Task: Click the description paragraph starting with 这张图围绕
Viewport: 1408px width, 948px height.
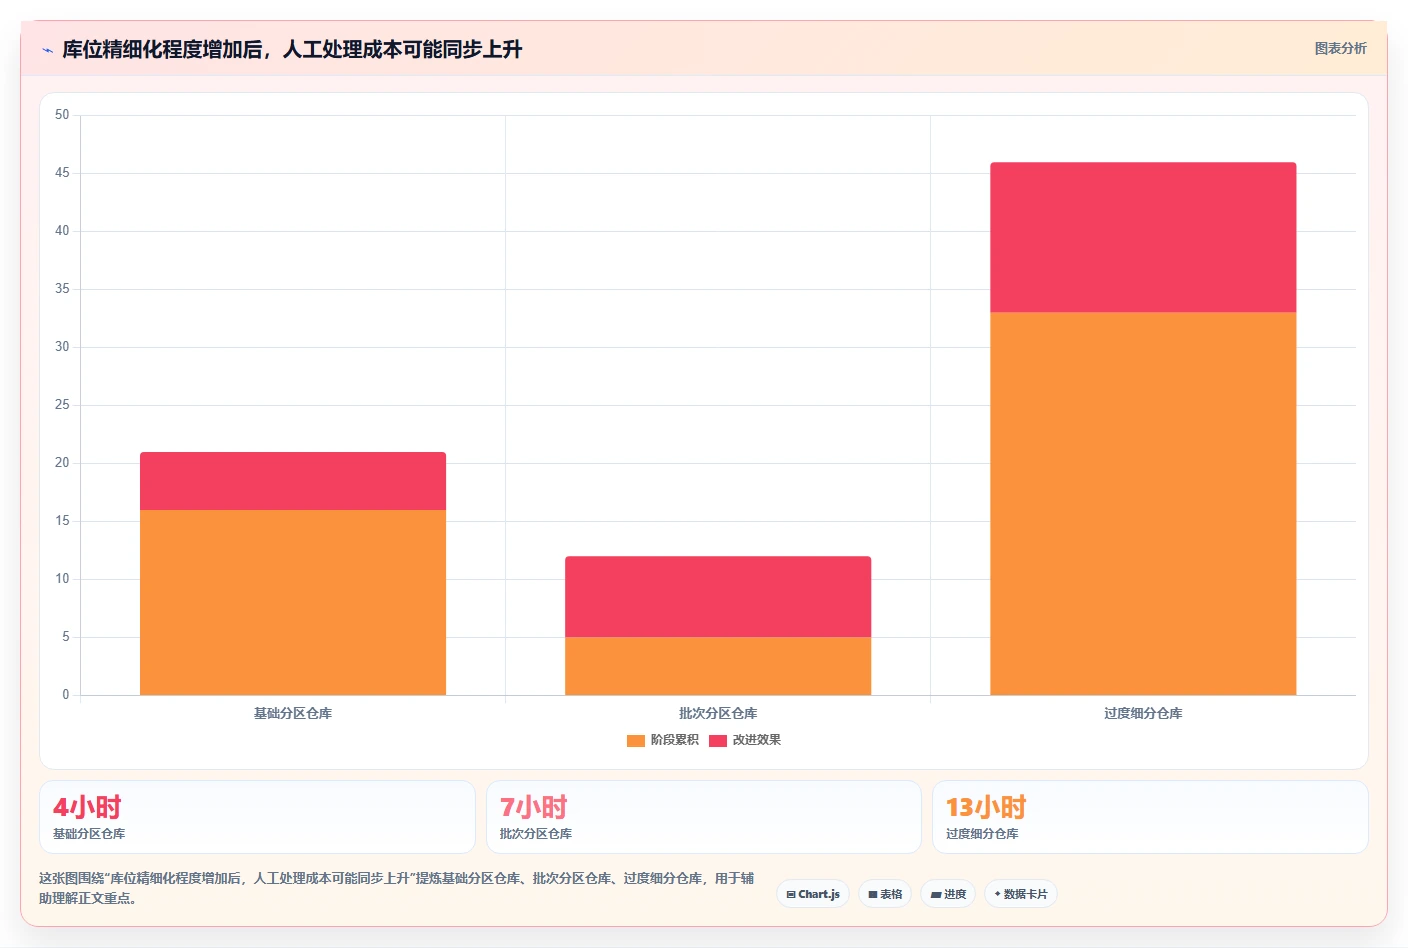Action: pos(397,888)
